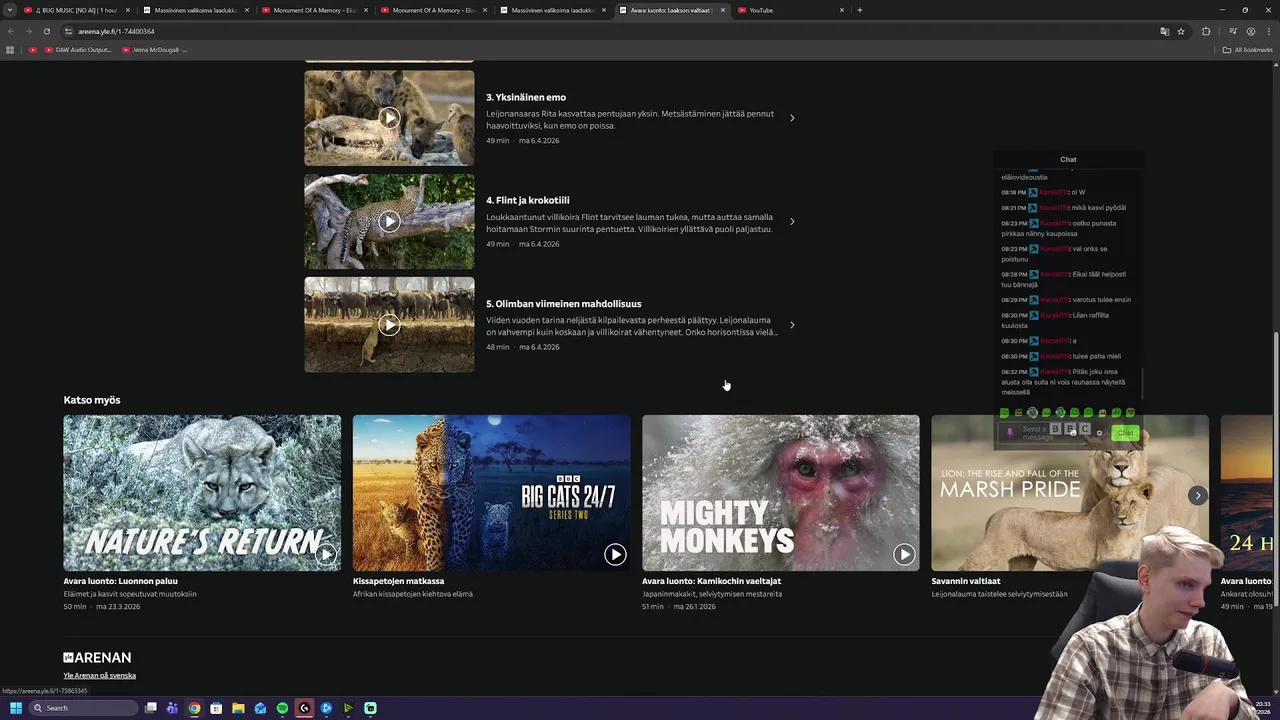Open chevron arrow next to Flint ja krokotiili

(792, 221)
